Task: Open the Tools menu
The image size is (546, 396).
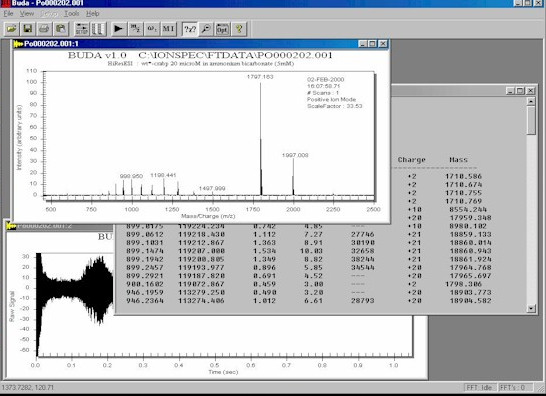Action: coord(71,14)
